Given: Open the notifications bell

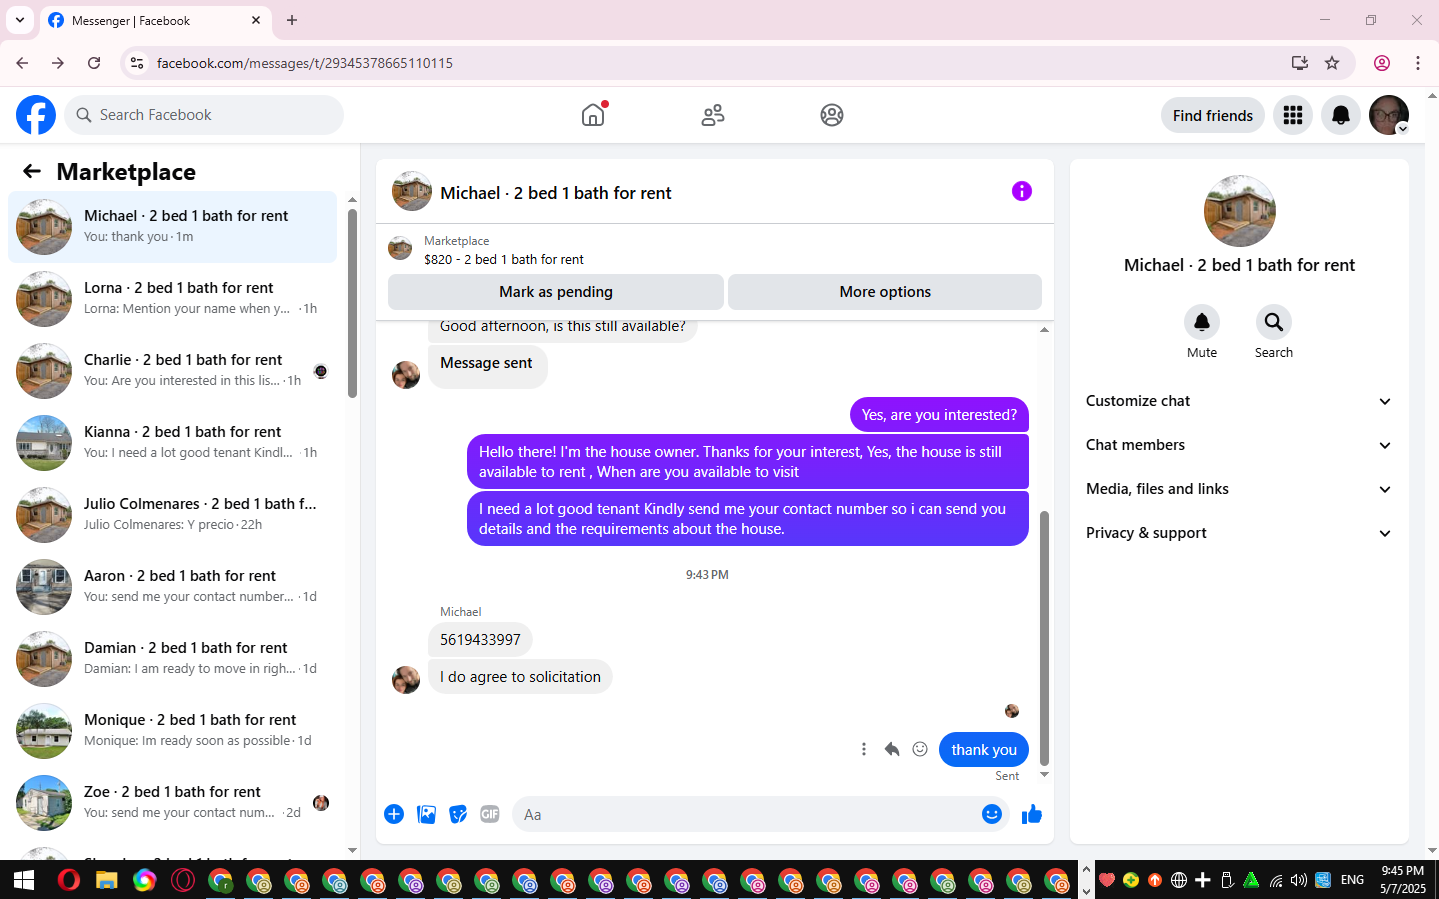Looking at the screenshot, I should click(x=1341, y=115).
